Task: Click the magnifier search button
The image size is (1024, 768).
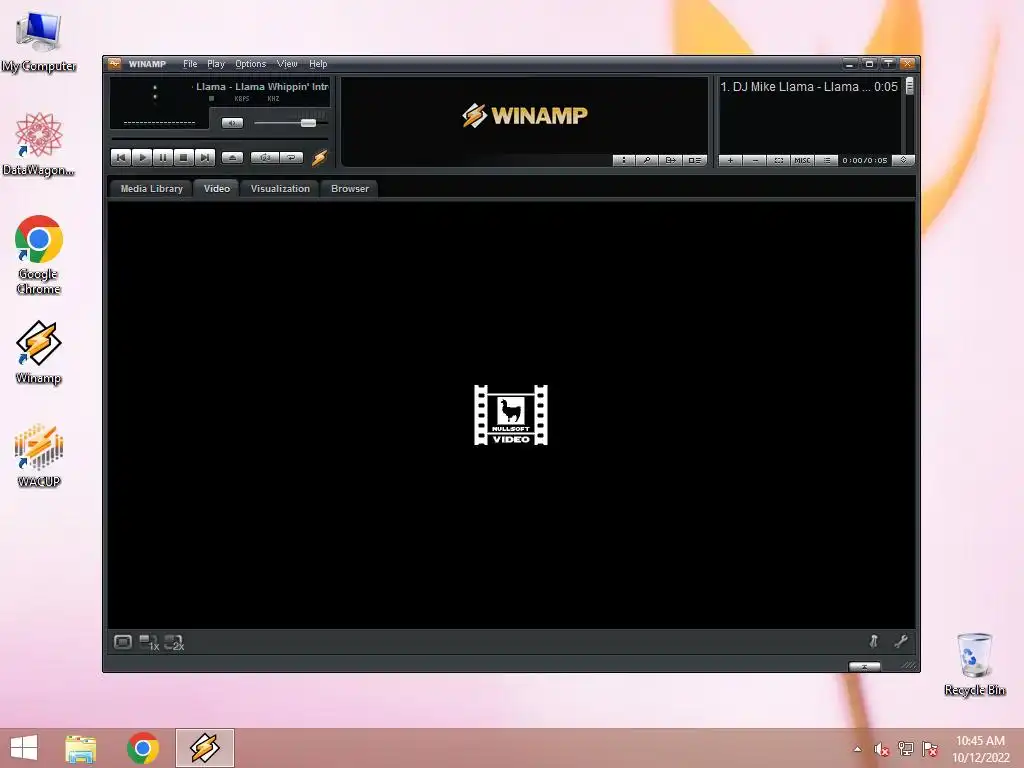Action: click(647, 160)
